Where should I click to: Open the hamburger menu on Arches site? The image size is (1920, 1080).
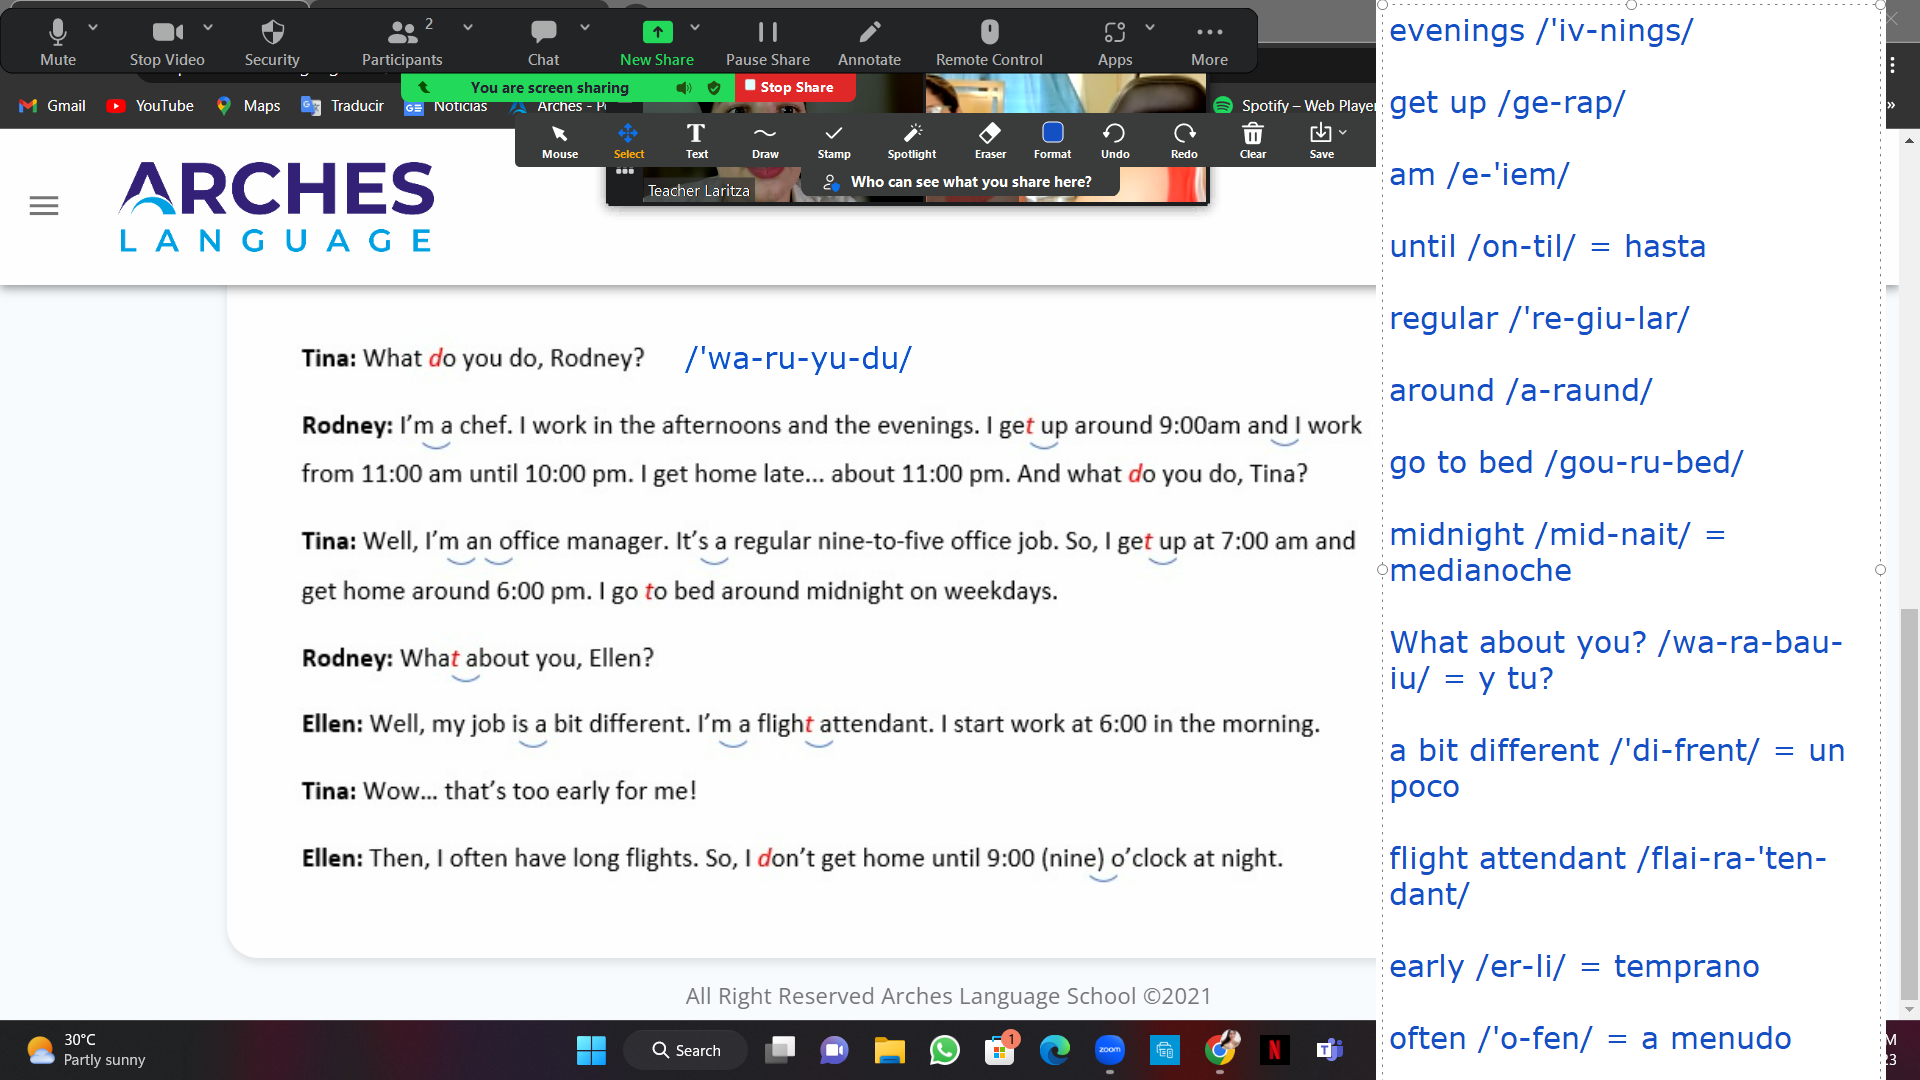coord(44,206)
